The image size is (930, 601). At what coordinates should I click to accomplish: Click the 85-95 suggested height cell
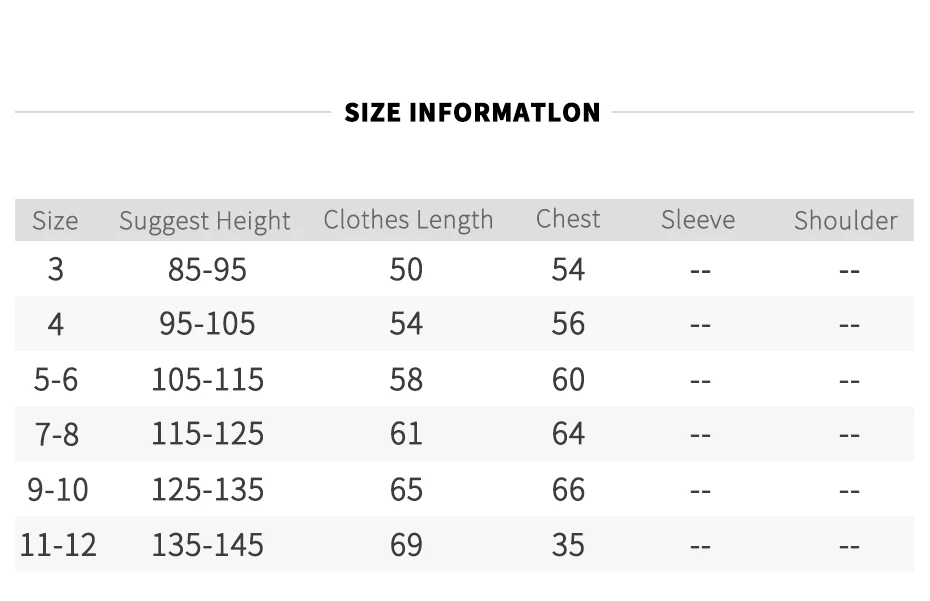tap(207, 269)
